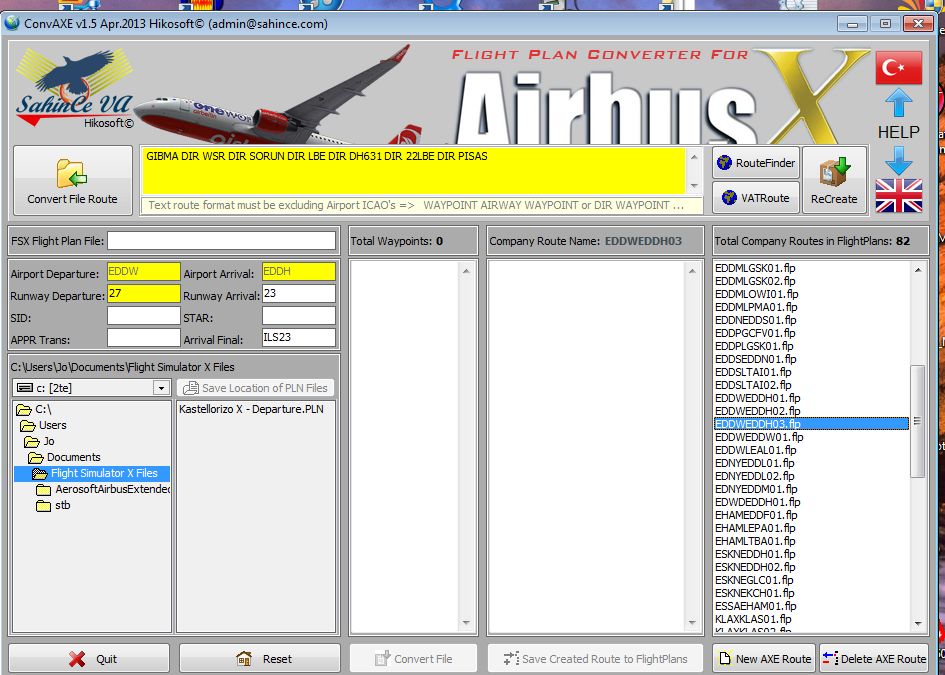The image size is (945, 675).
Task: Click Save Created Route to FlightPlans
Action: [595, 659]
